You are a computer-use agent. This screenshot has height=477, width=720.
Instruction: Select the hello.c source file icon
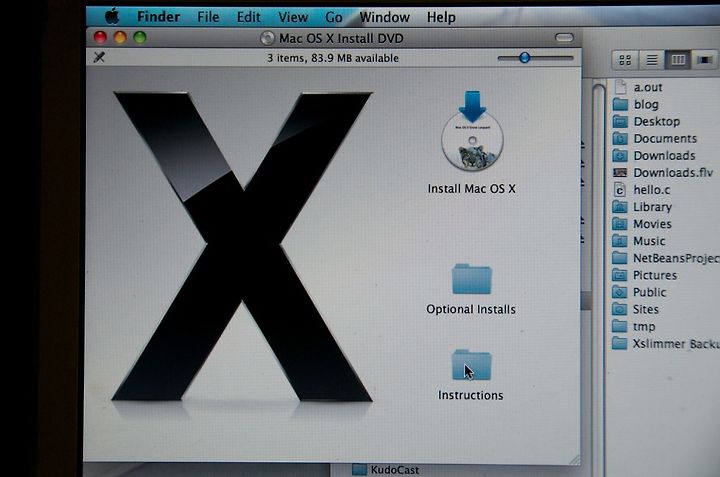(620, 190)
